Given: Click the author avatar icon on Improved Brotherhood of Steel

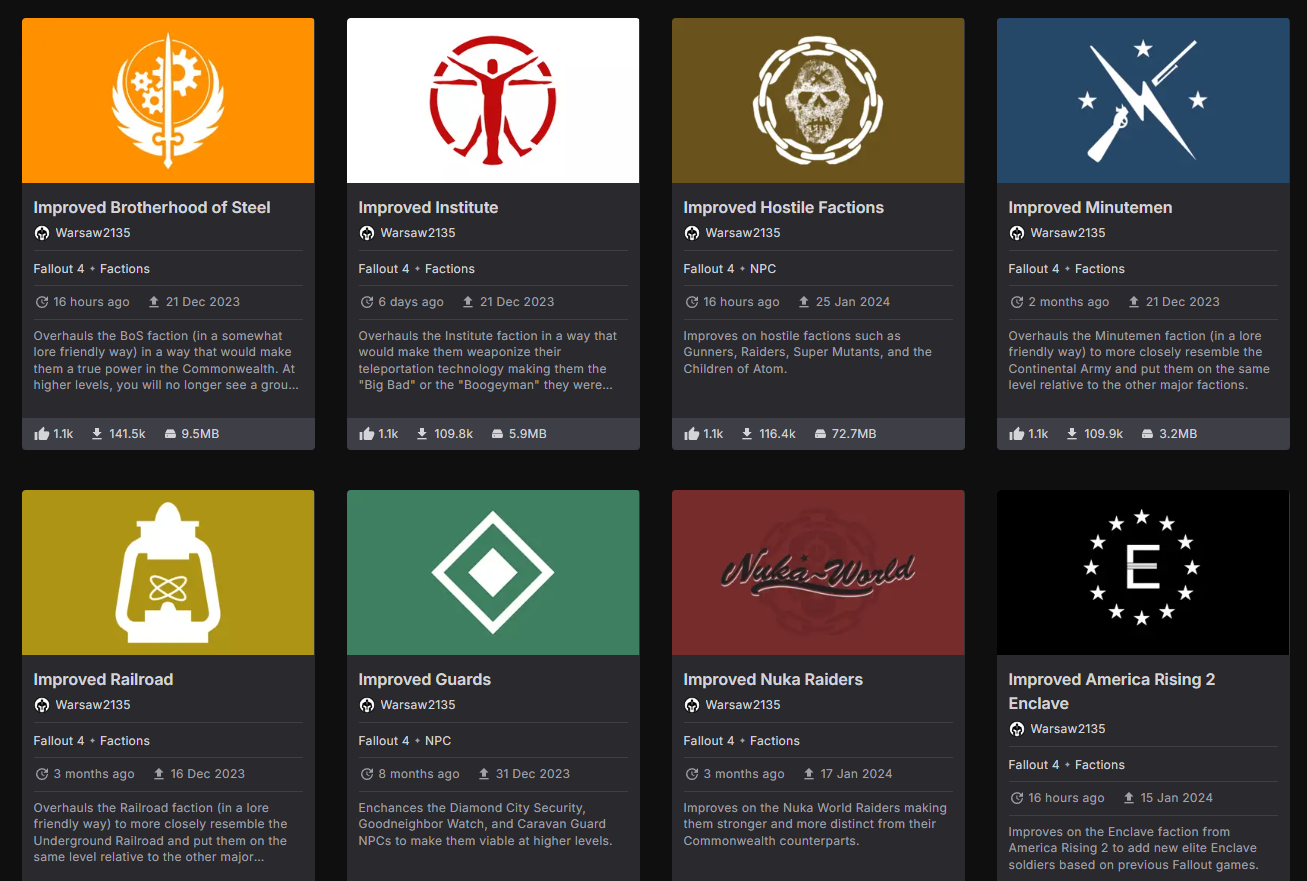Looking at the screenshot, I should point(42,233).
